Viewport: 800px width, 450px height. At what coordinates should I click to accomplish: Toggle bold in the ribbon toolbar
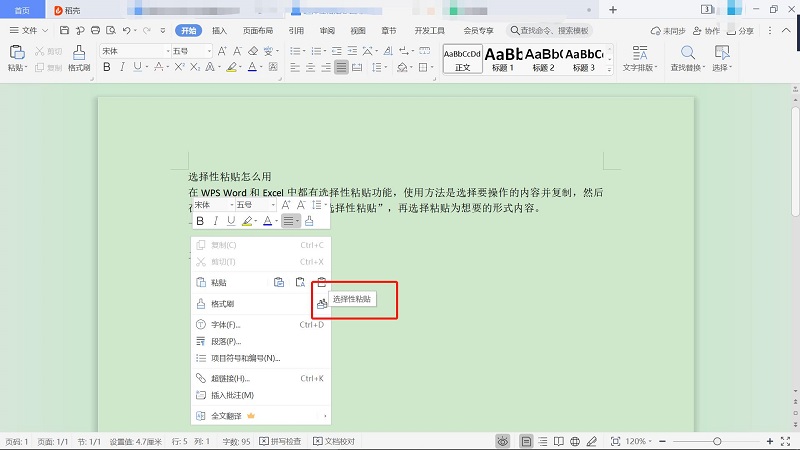click(x=105, y=68)
